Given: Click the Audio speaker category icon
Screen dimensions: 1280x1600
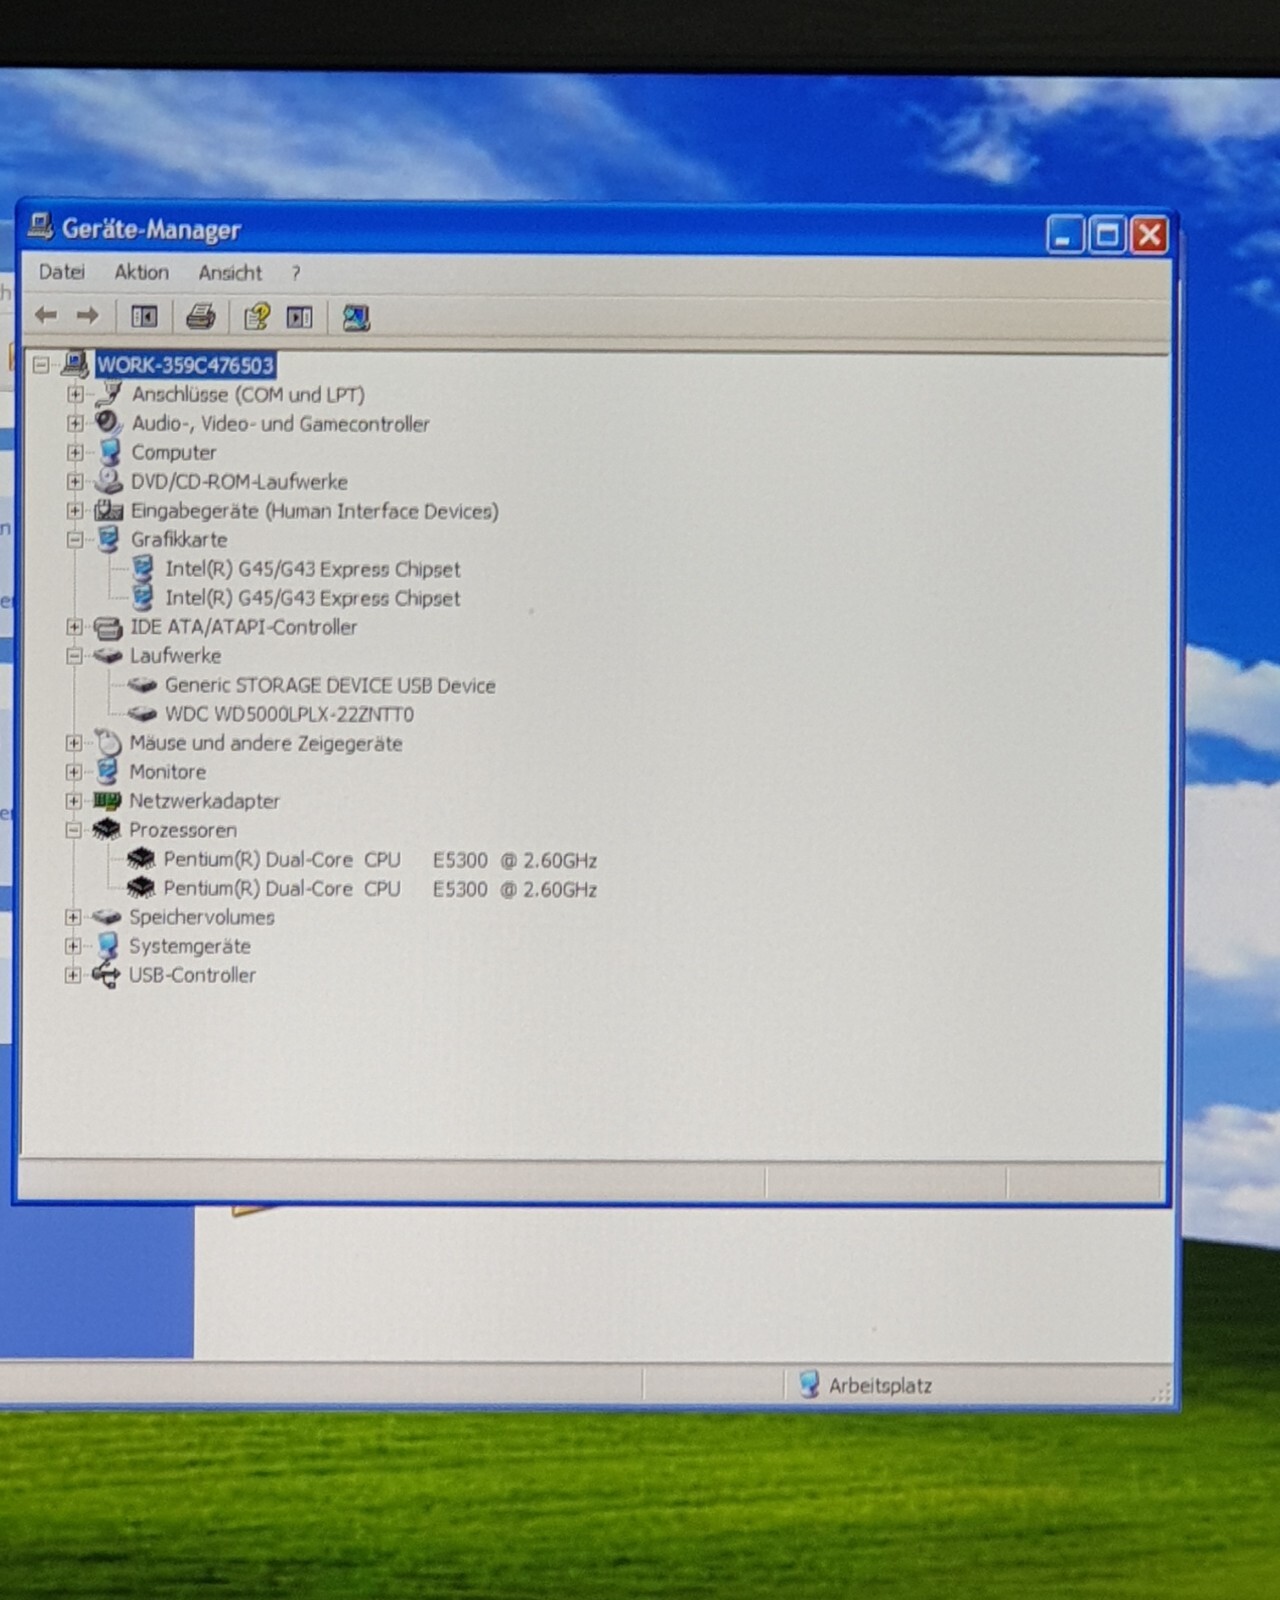Looking at the screenshot, I should [x=108, y=423].
